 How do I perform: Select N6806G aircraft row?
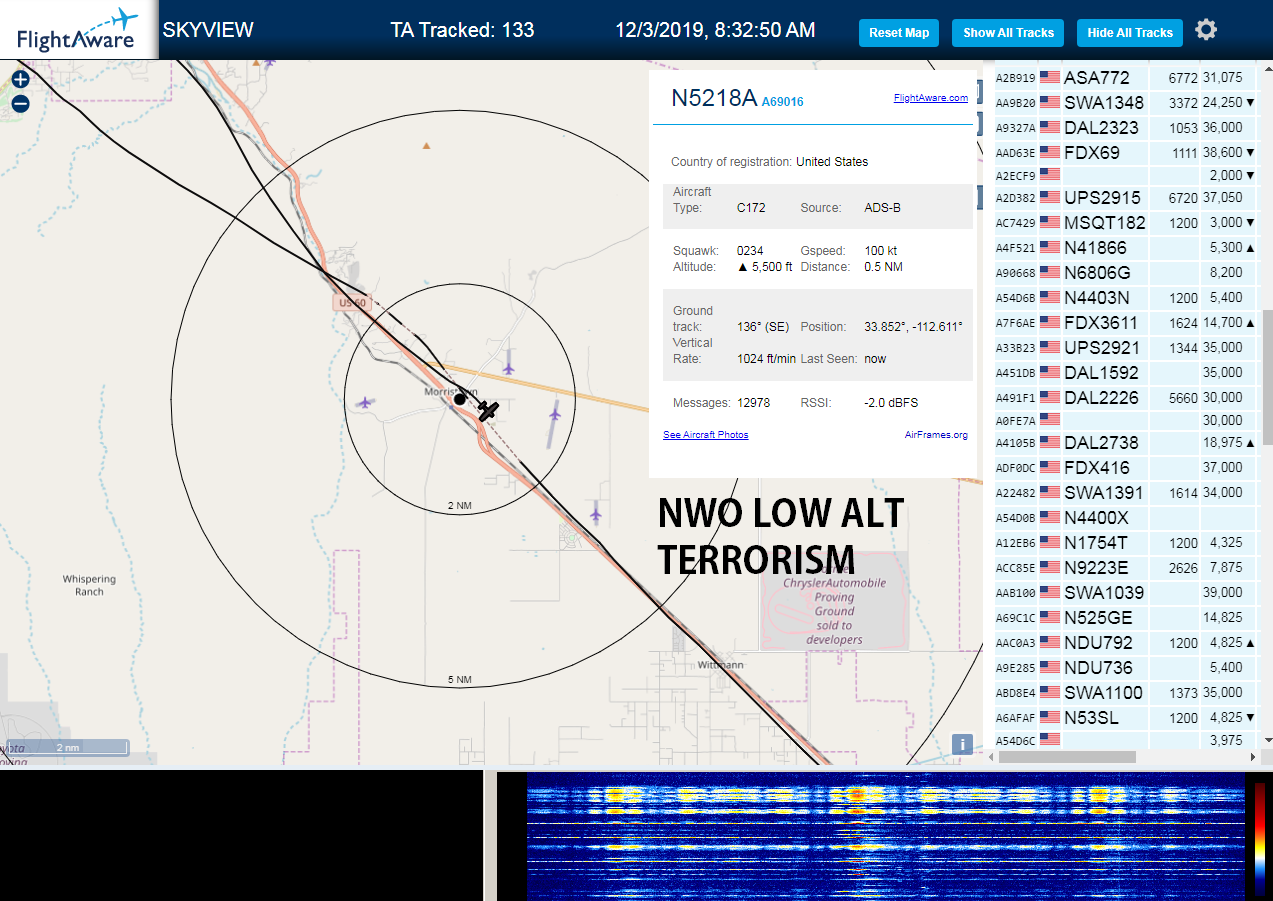click(1126, 272)
